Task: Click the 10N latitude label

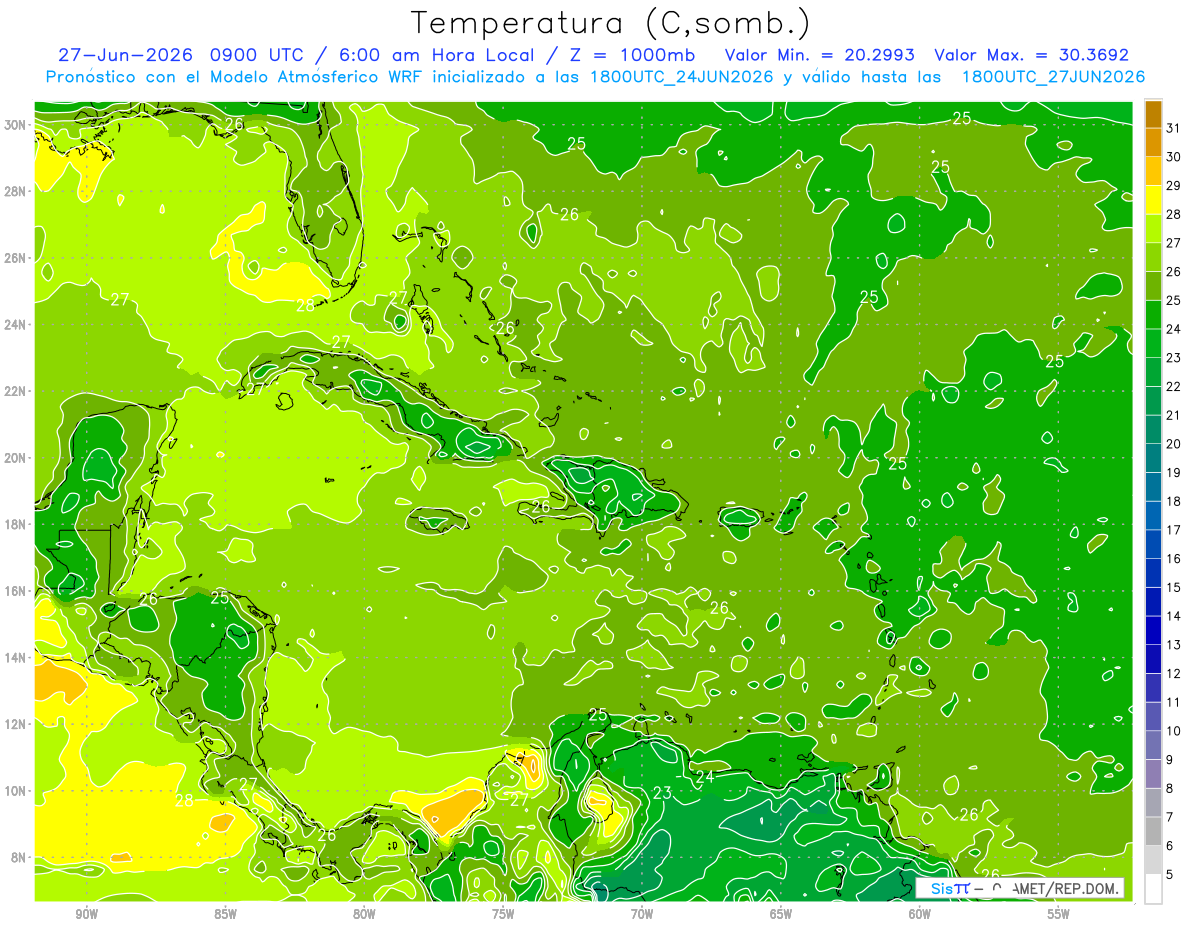Action: [17, 791]
